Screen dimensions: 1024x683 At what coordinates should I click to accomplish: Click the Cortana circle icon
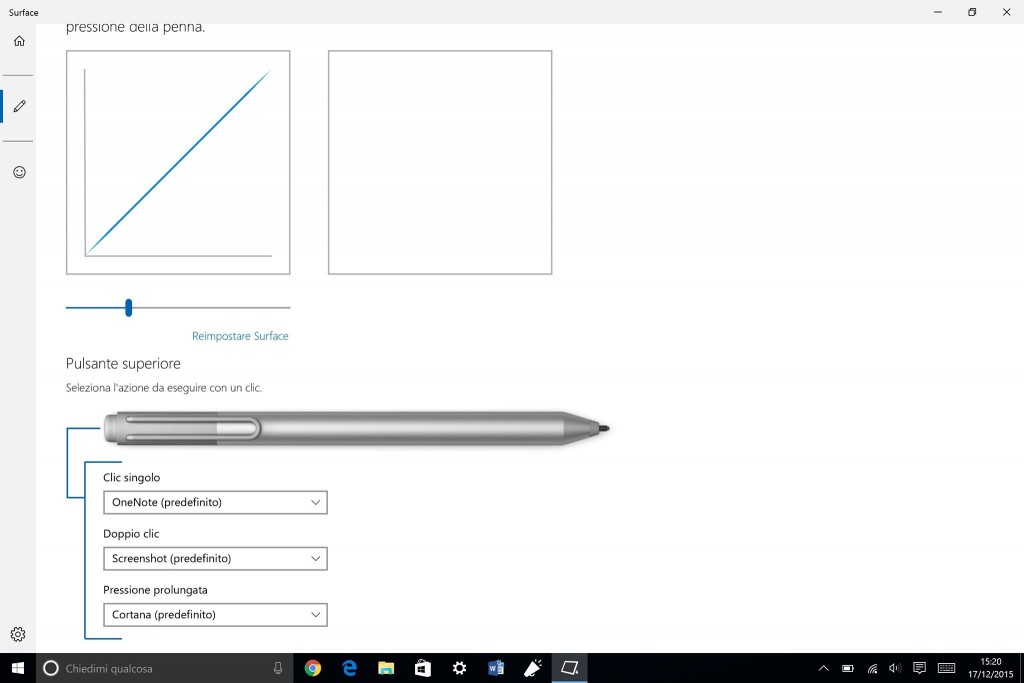pyautogui.click(x=50, y=668)
